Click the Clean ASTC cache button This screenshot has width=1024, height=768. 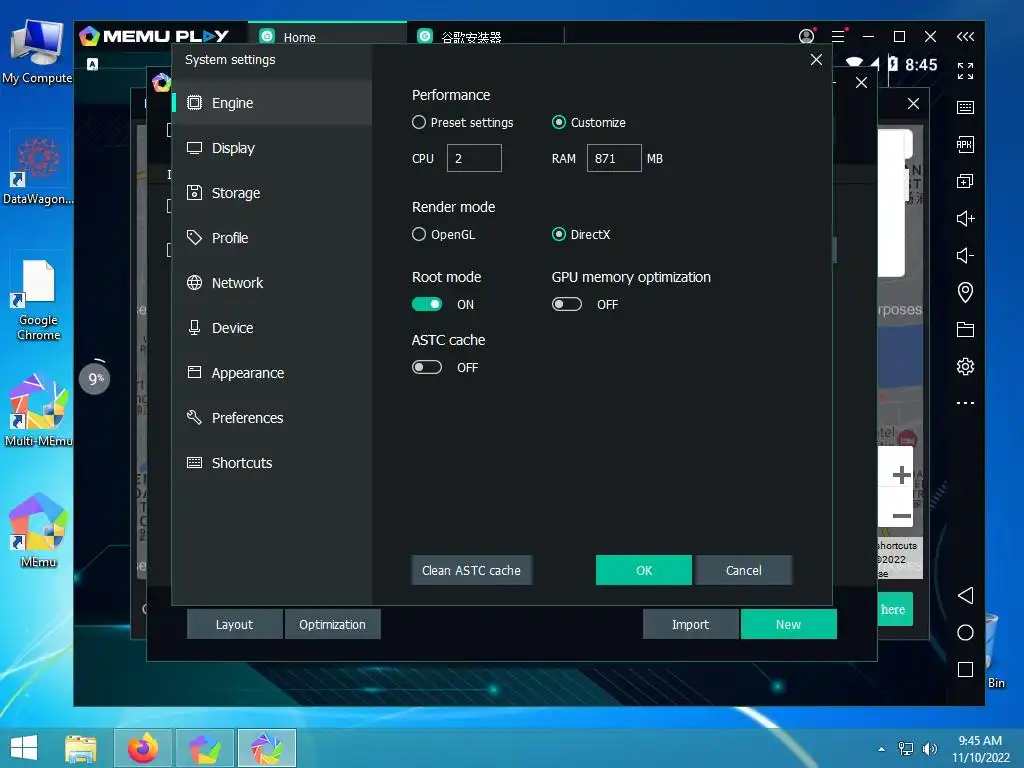pyautogui.click(x=472, y=570)
